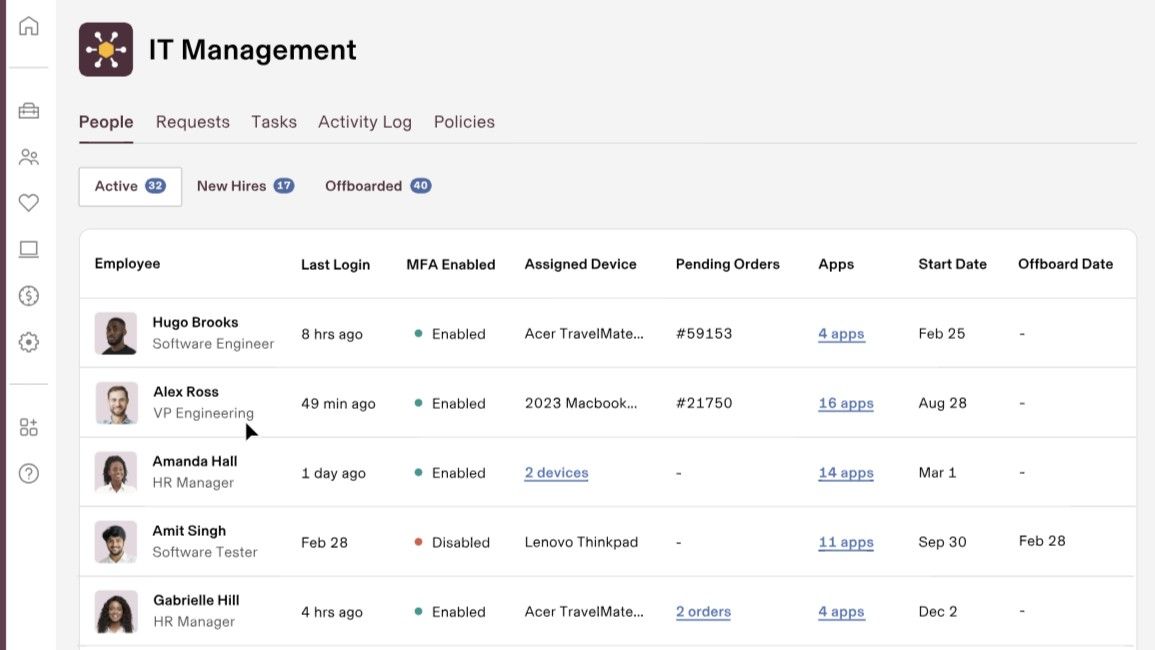Open the Activity Log tab
1155x650 pixels.
(365, 122)
